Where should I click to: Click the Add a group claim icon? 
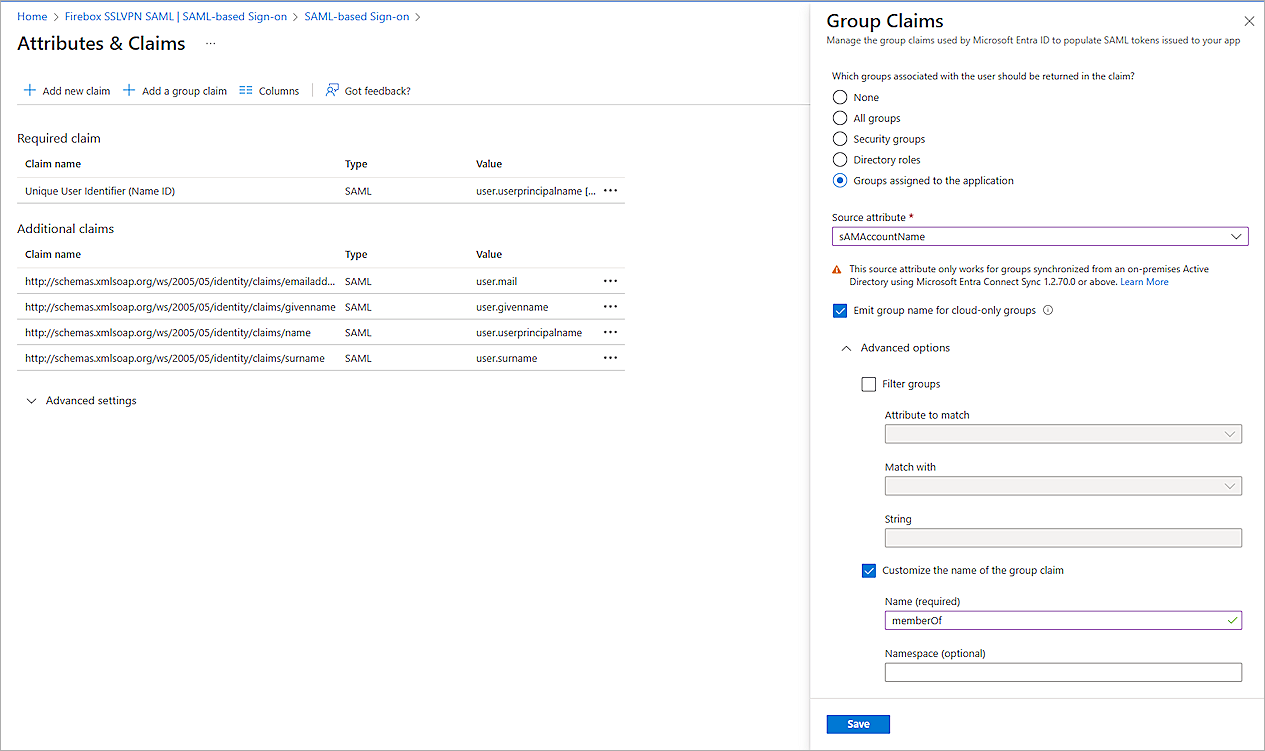[129, 91]
